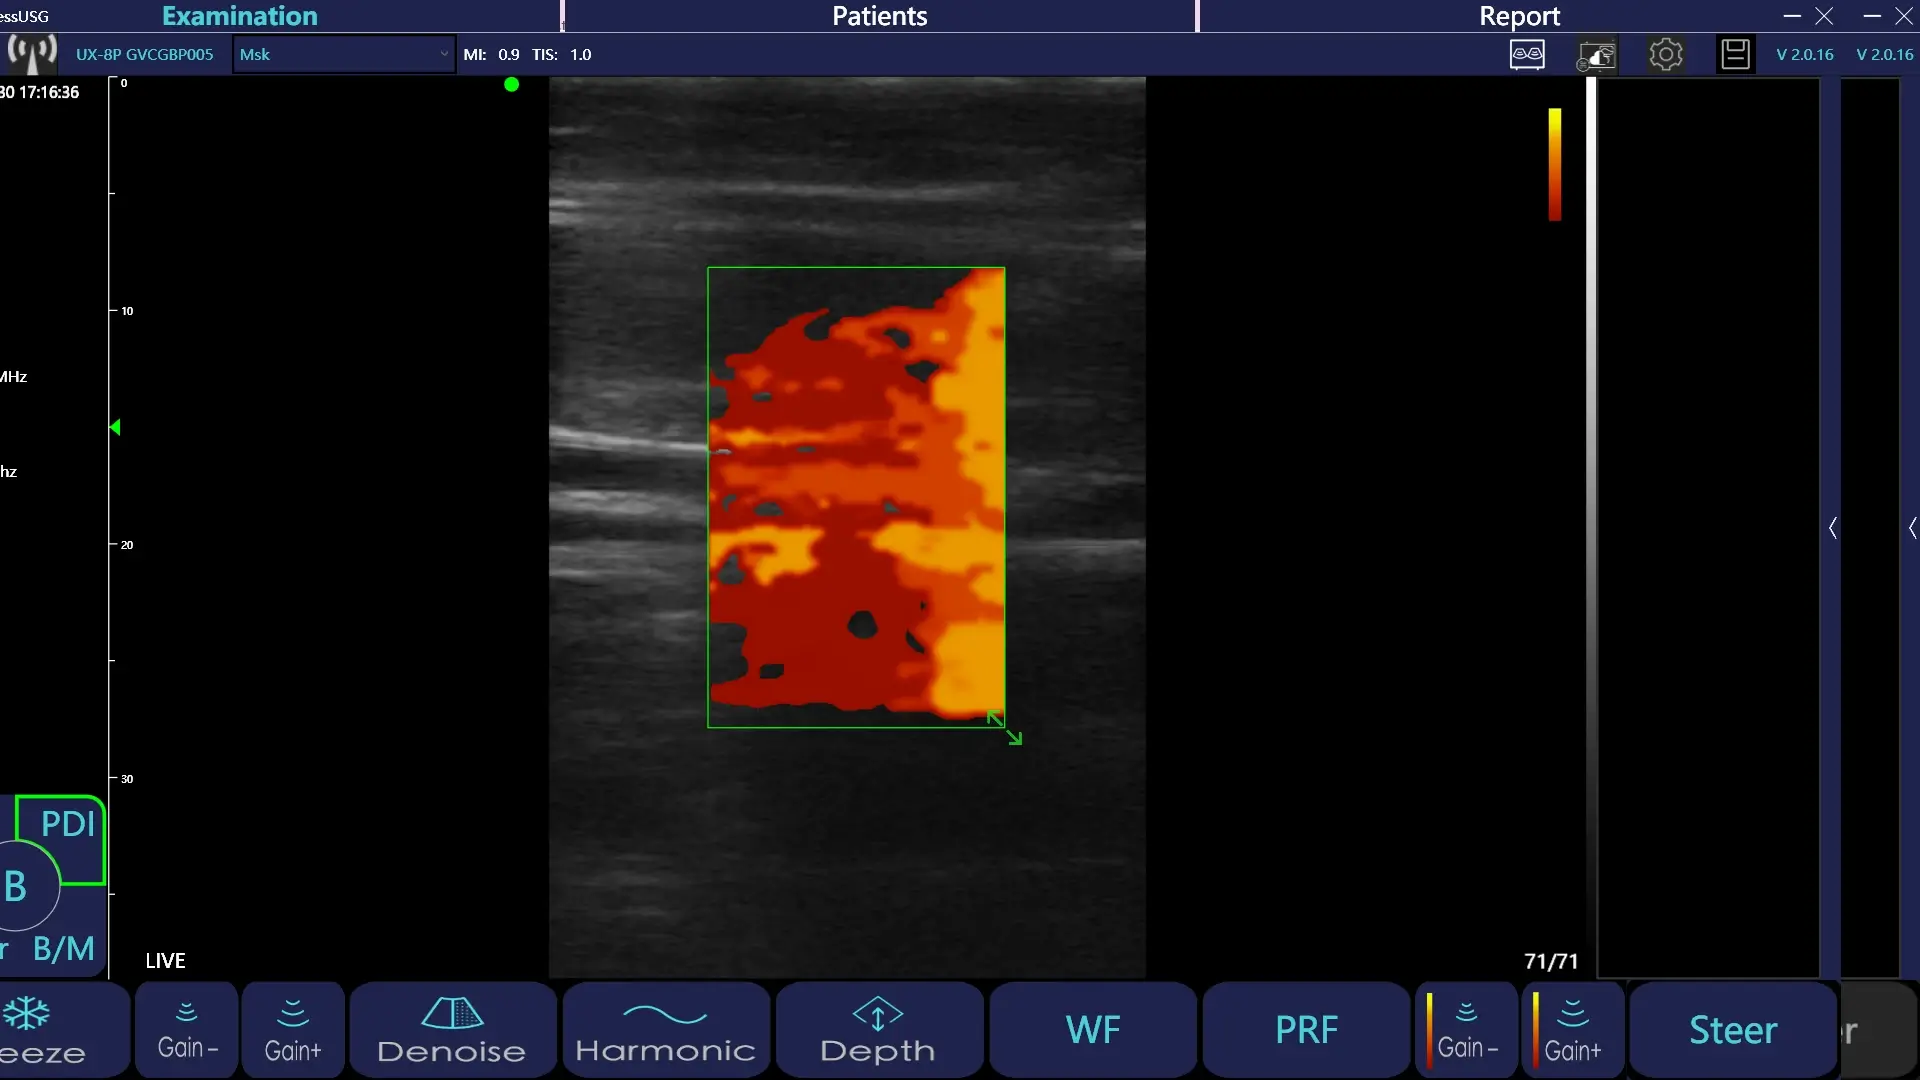Open the dual ultrasound image view icon
Screen dimensions: 1920x1080
(1527, 54)
